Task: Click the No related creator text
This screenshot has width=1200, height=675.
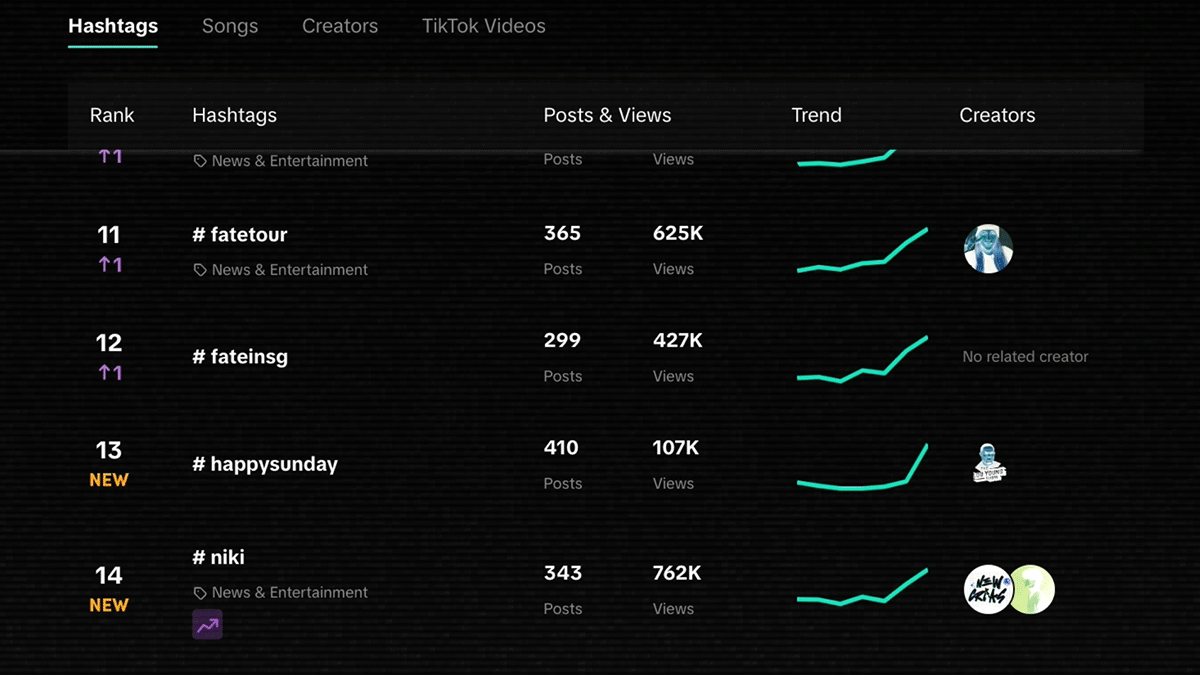Action: [1025, 357]
